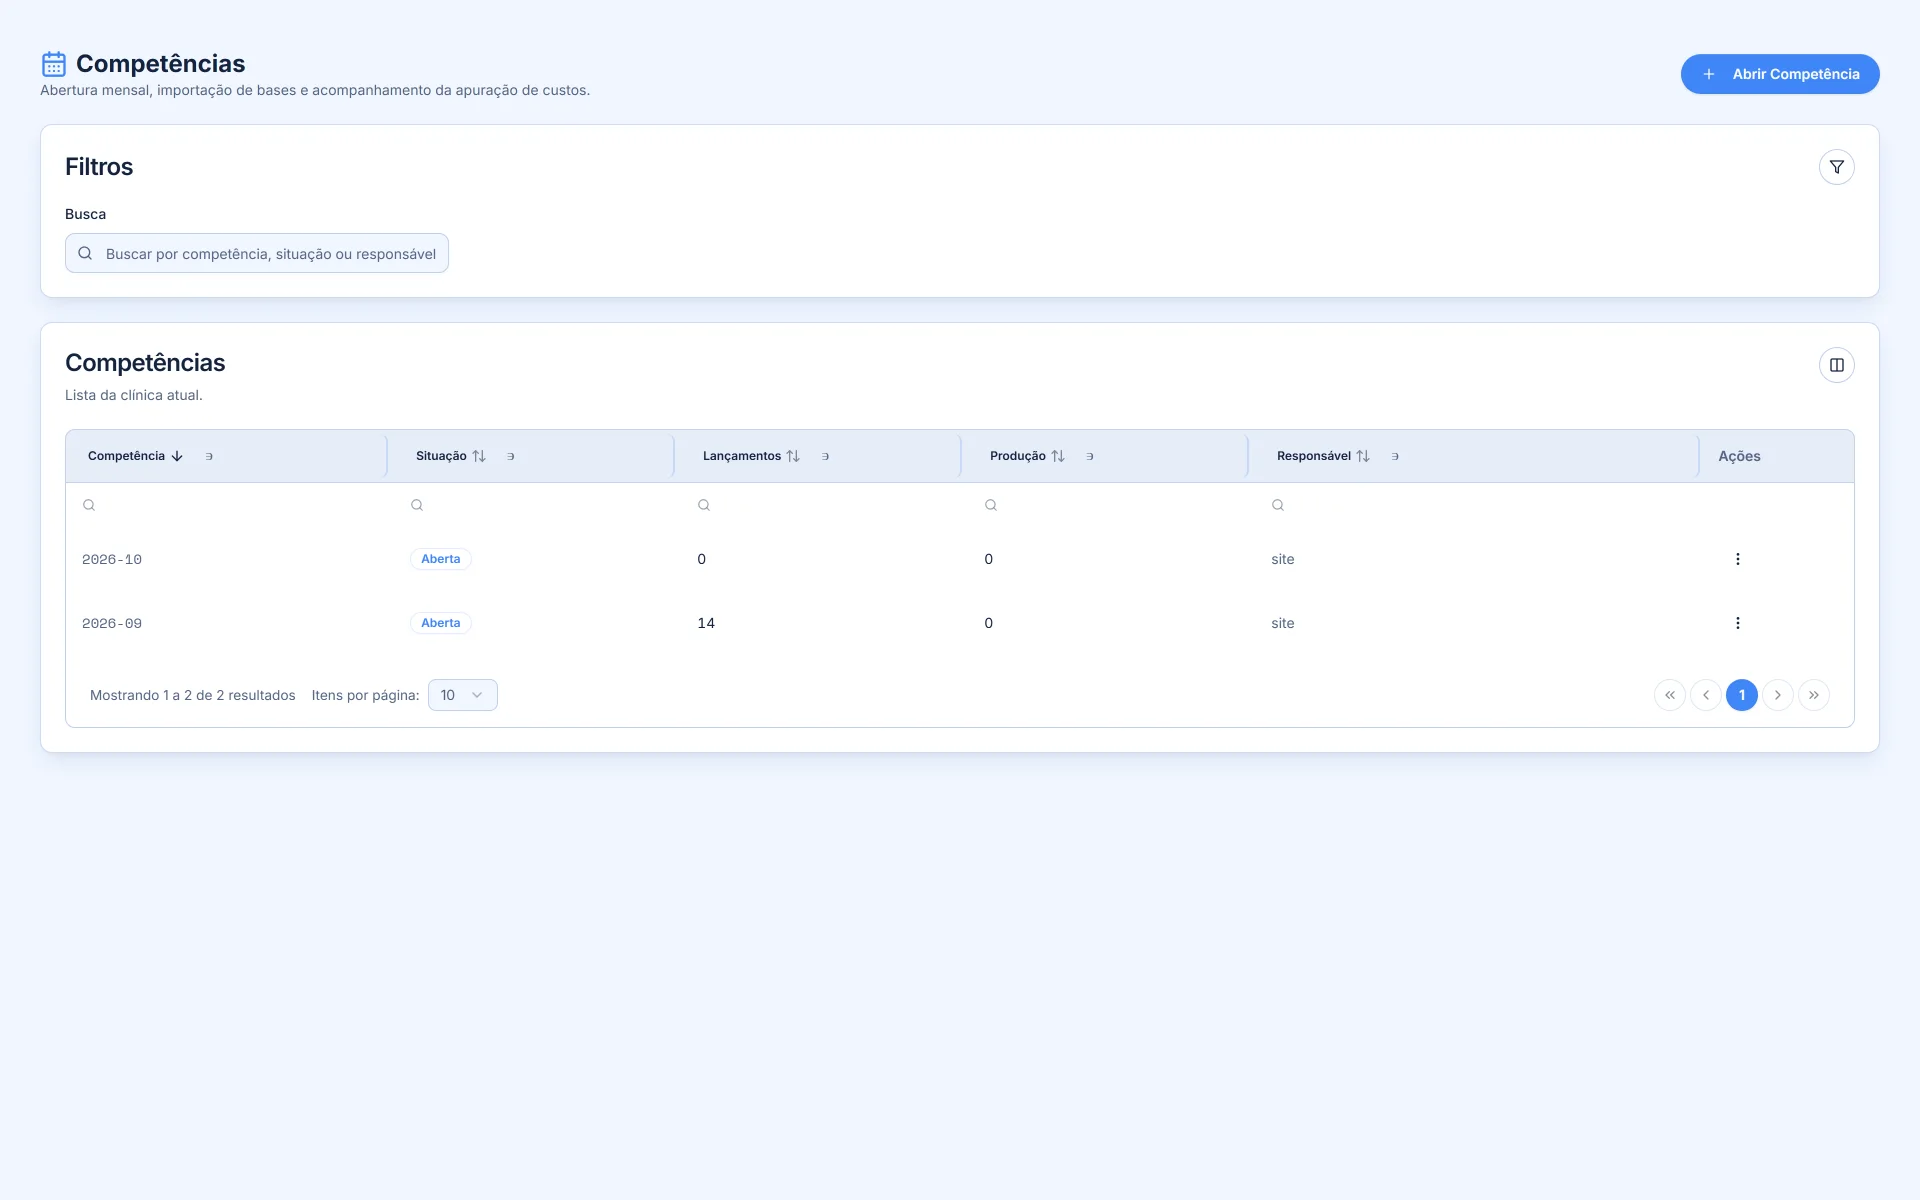Open the Competência column filter menu icon
This screenshot has height=1200, width=1920.
[209, 456]
